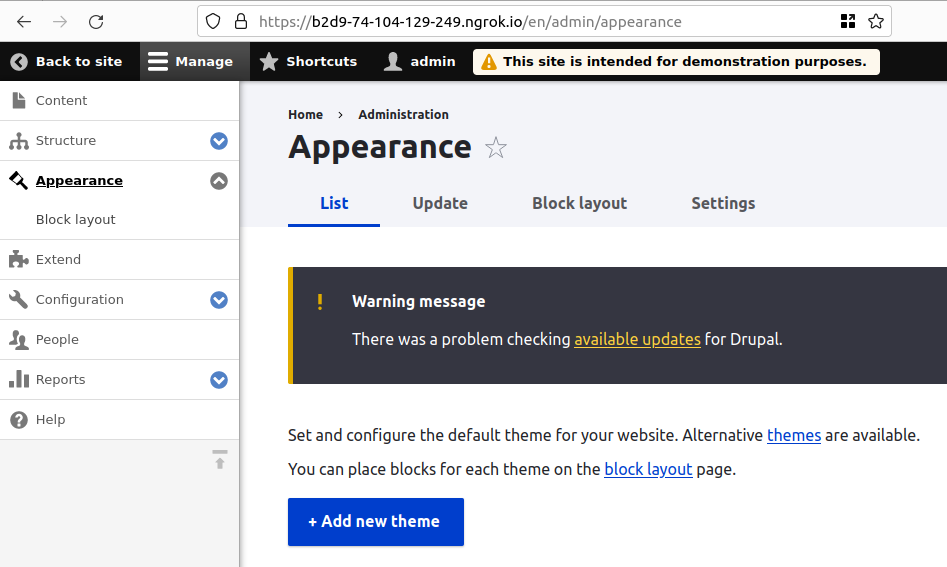Open the available updates link
The height and width of the screenshot is (567, 947).
(x=637, y=339)
